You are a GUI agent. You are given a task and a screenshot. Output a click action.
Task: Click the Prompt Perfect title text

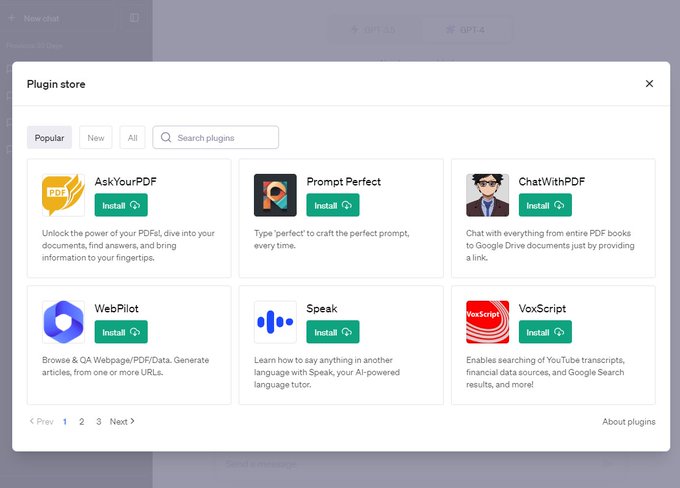point(343,181)
